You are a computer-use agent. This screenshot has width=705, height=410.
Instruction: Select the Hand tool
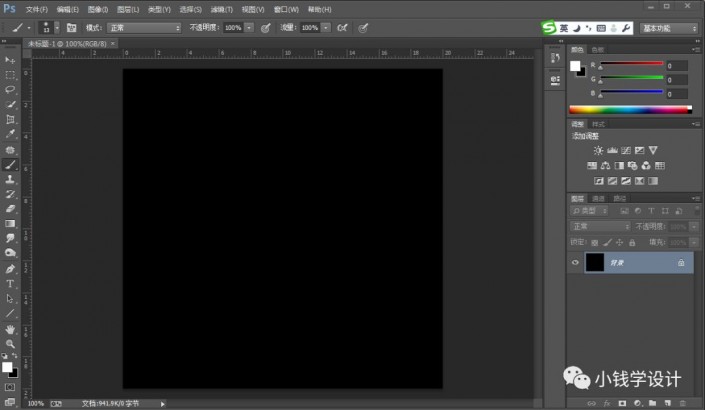coord(11,328)
